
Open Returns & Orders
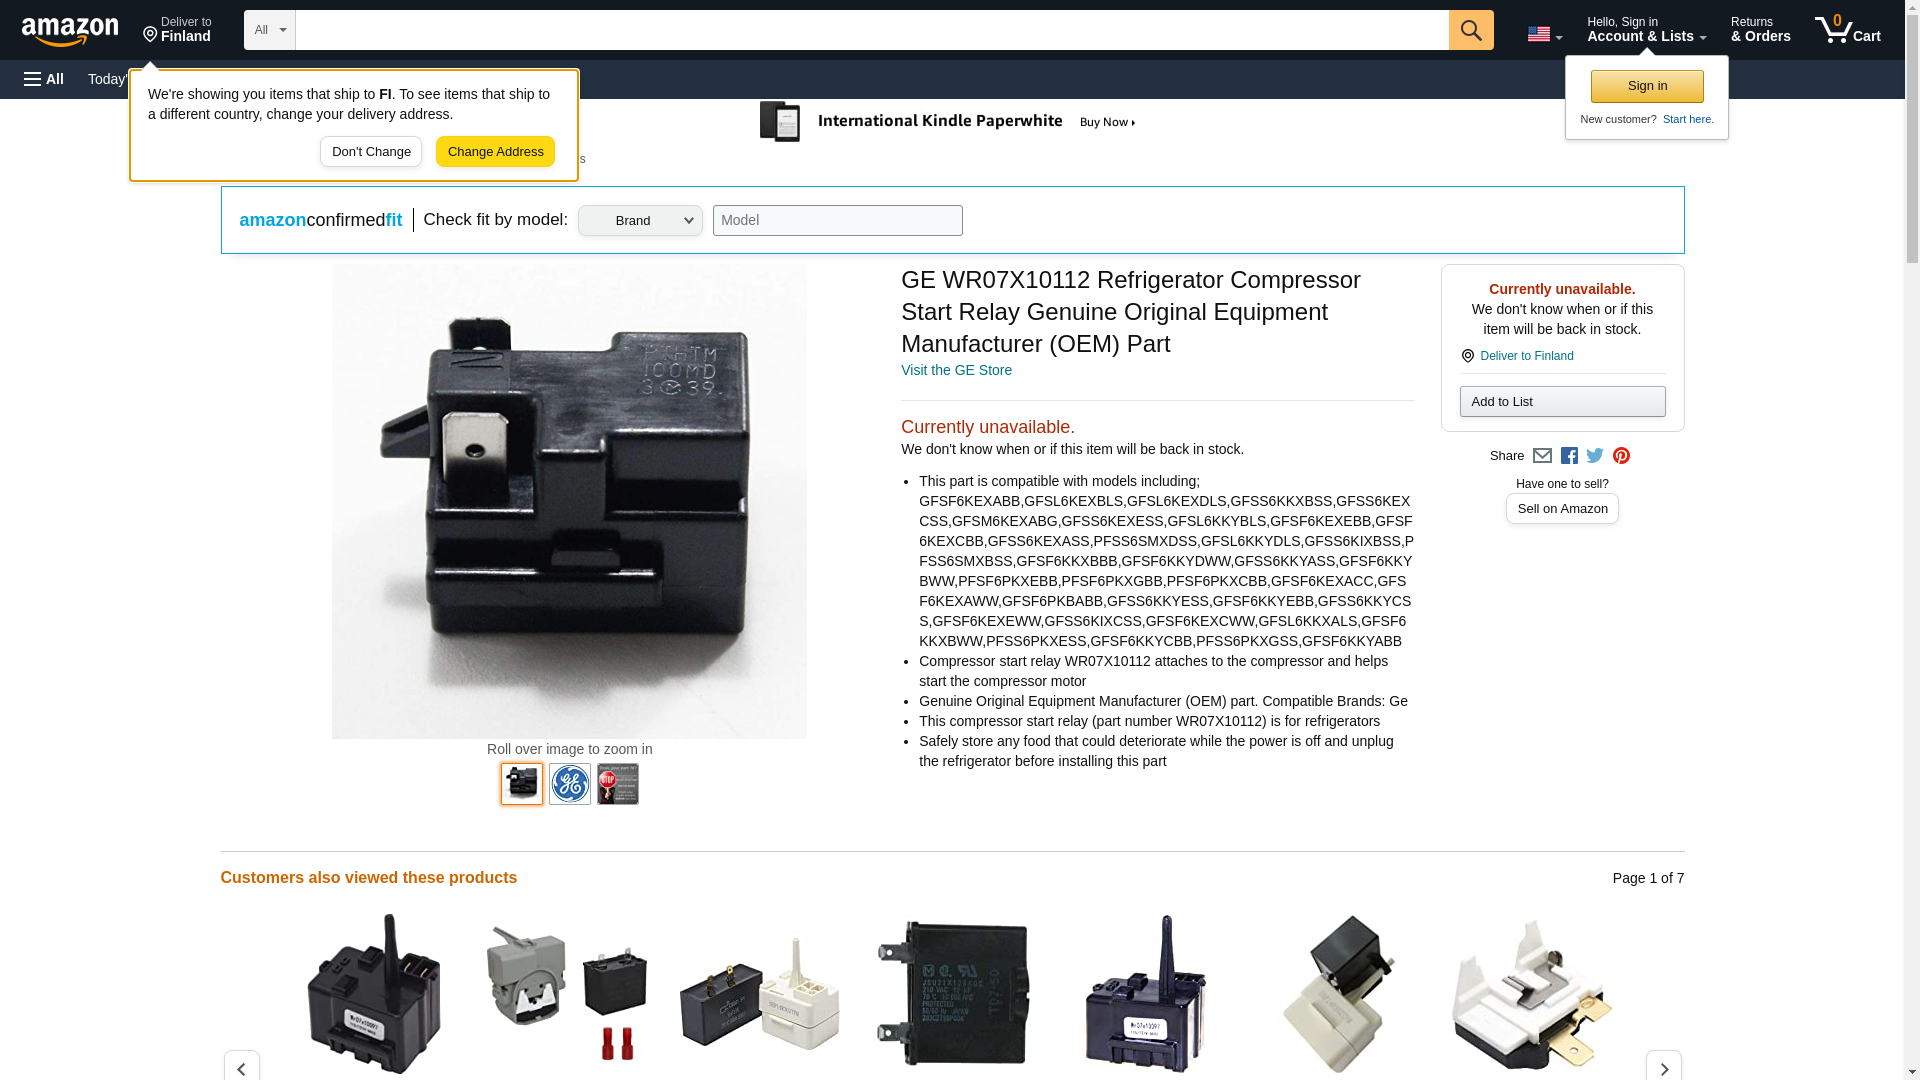point(1760,30)
